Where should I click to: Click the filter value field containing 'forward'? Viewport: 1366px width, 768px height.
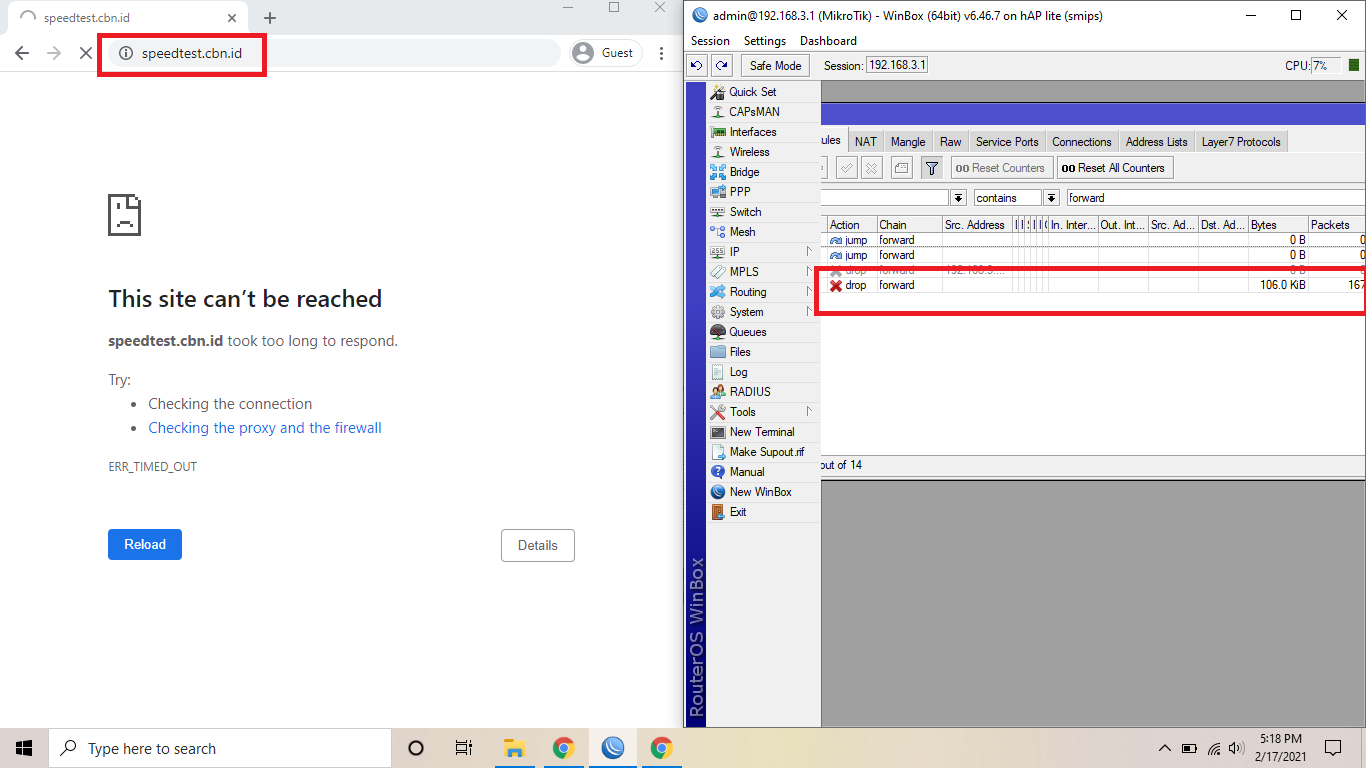click(1215, 198)
